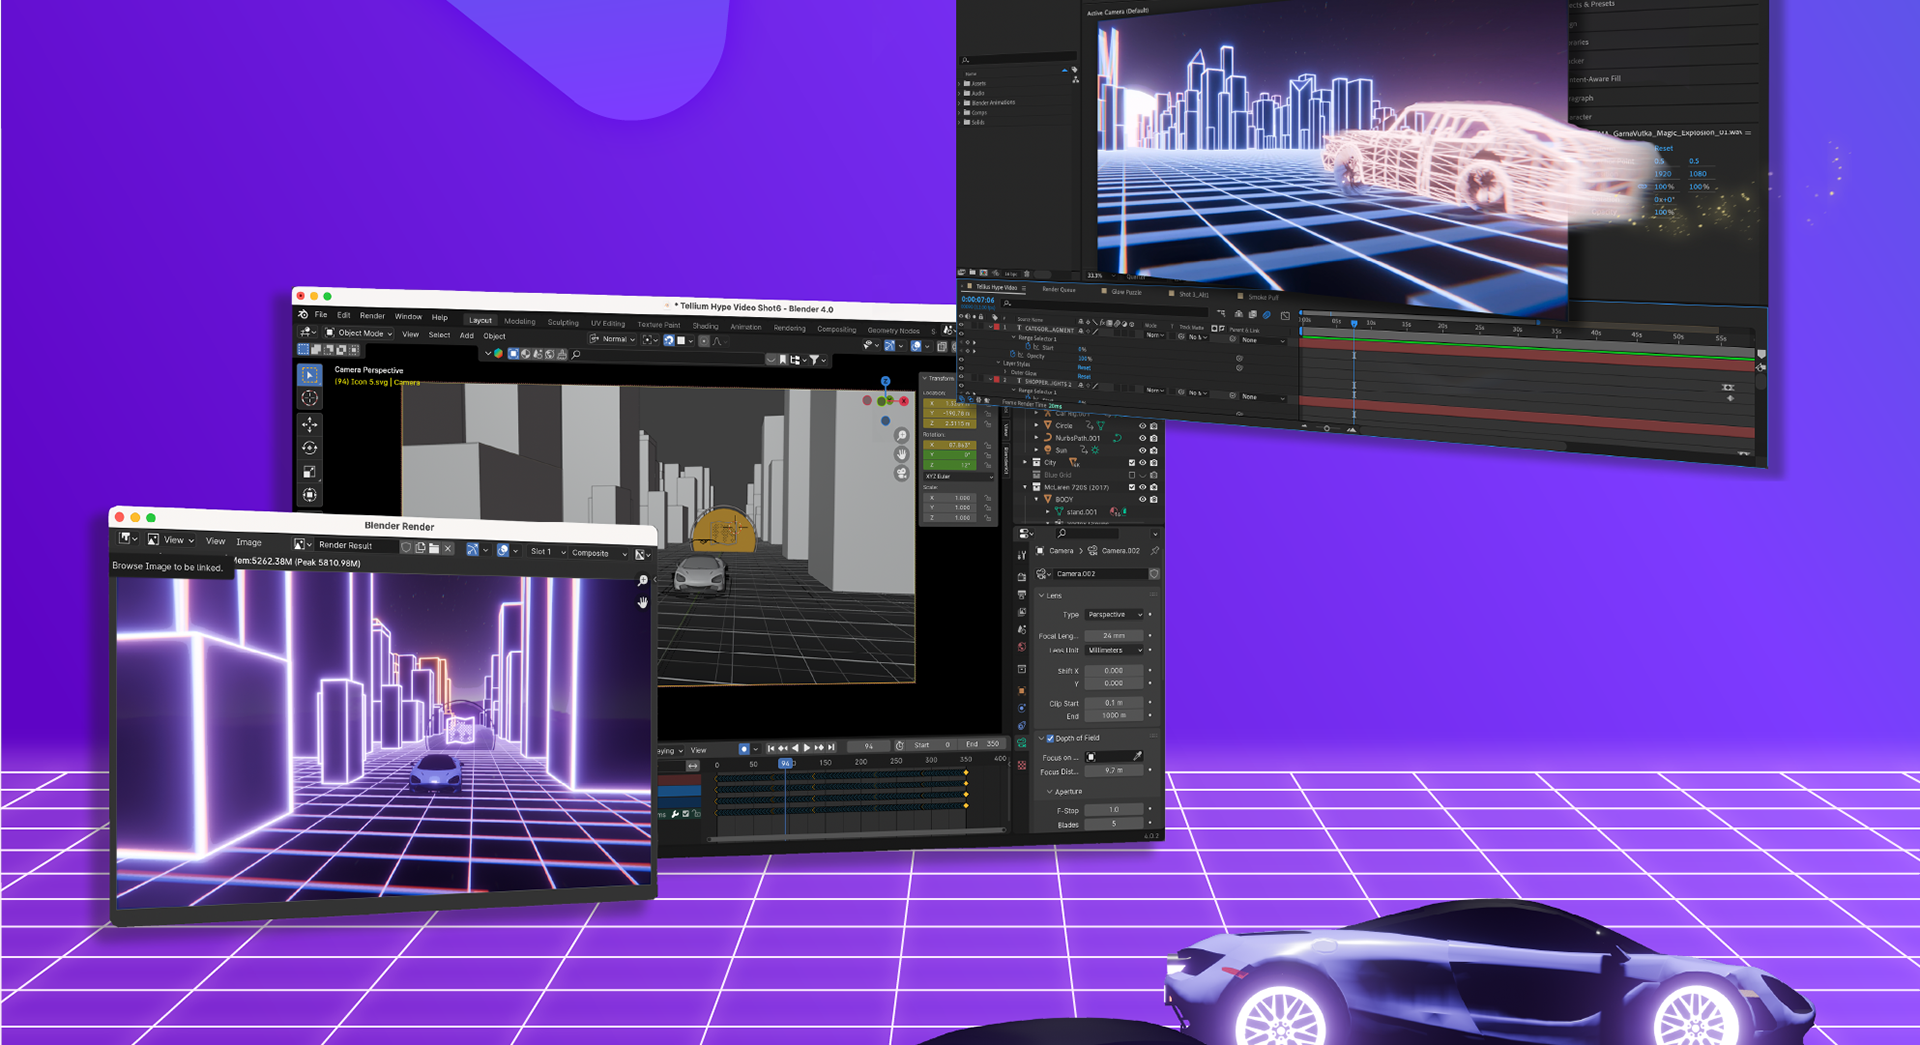
Task: Hide Sun object with eye icon
Action: (1142, 450)
